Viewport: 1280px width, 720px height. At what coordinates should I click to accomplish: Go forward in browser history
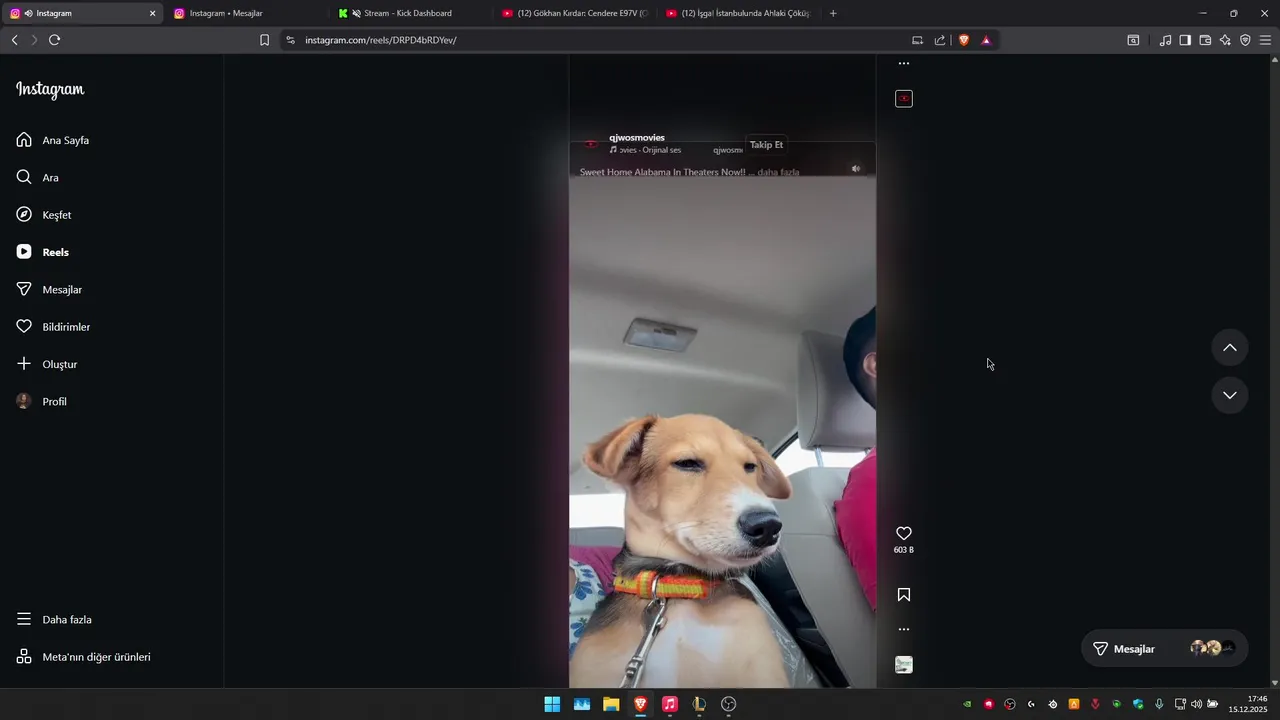pyautogui.click(x=33, y=40)
